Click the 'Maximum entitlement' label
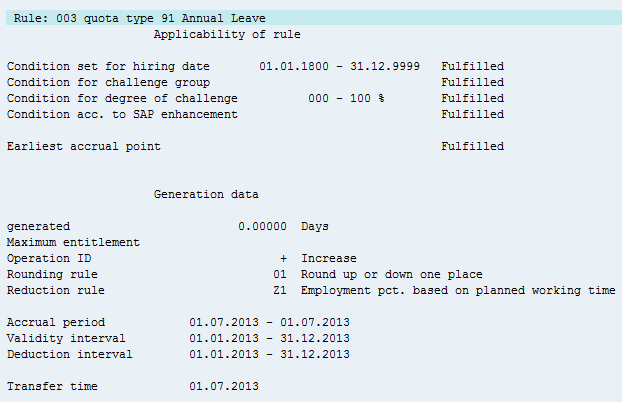Viewport: 622px width, 402px height. [73, 242]
